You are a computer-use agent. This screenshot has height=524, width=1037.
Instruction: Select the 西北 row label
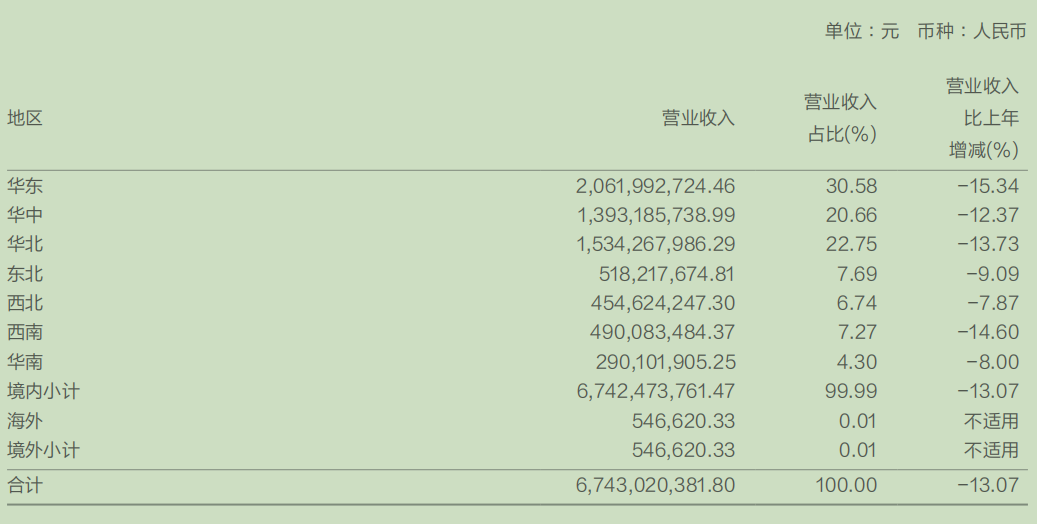tap(25, 303)
